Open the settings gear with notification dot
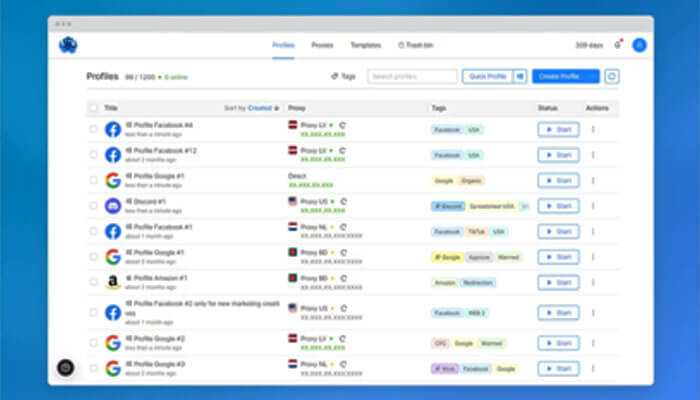 tap(618, 45)
